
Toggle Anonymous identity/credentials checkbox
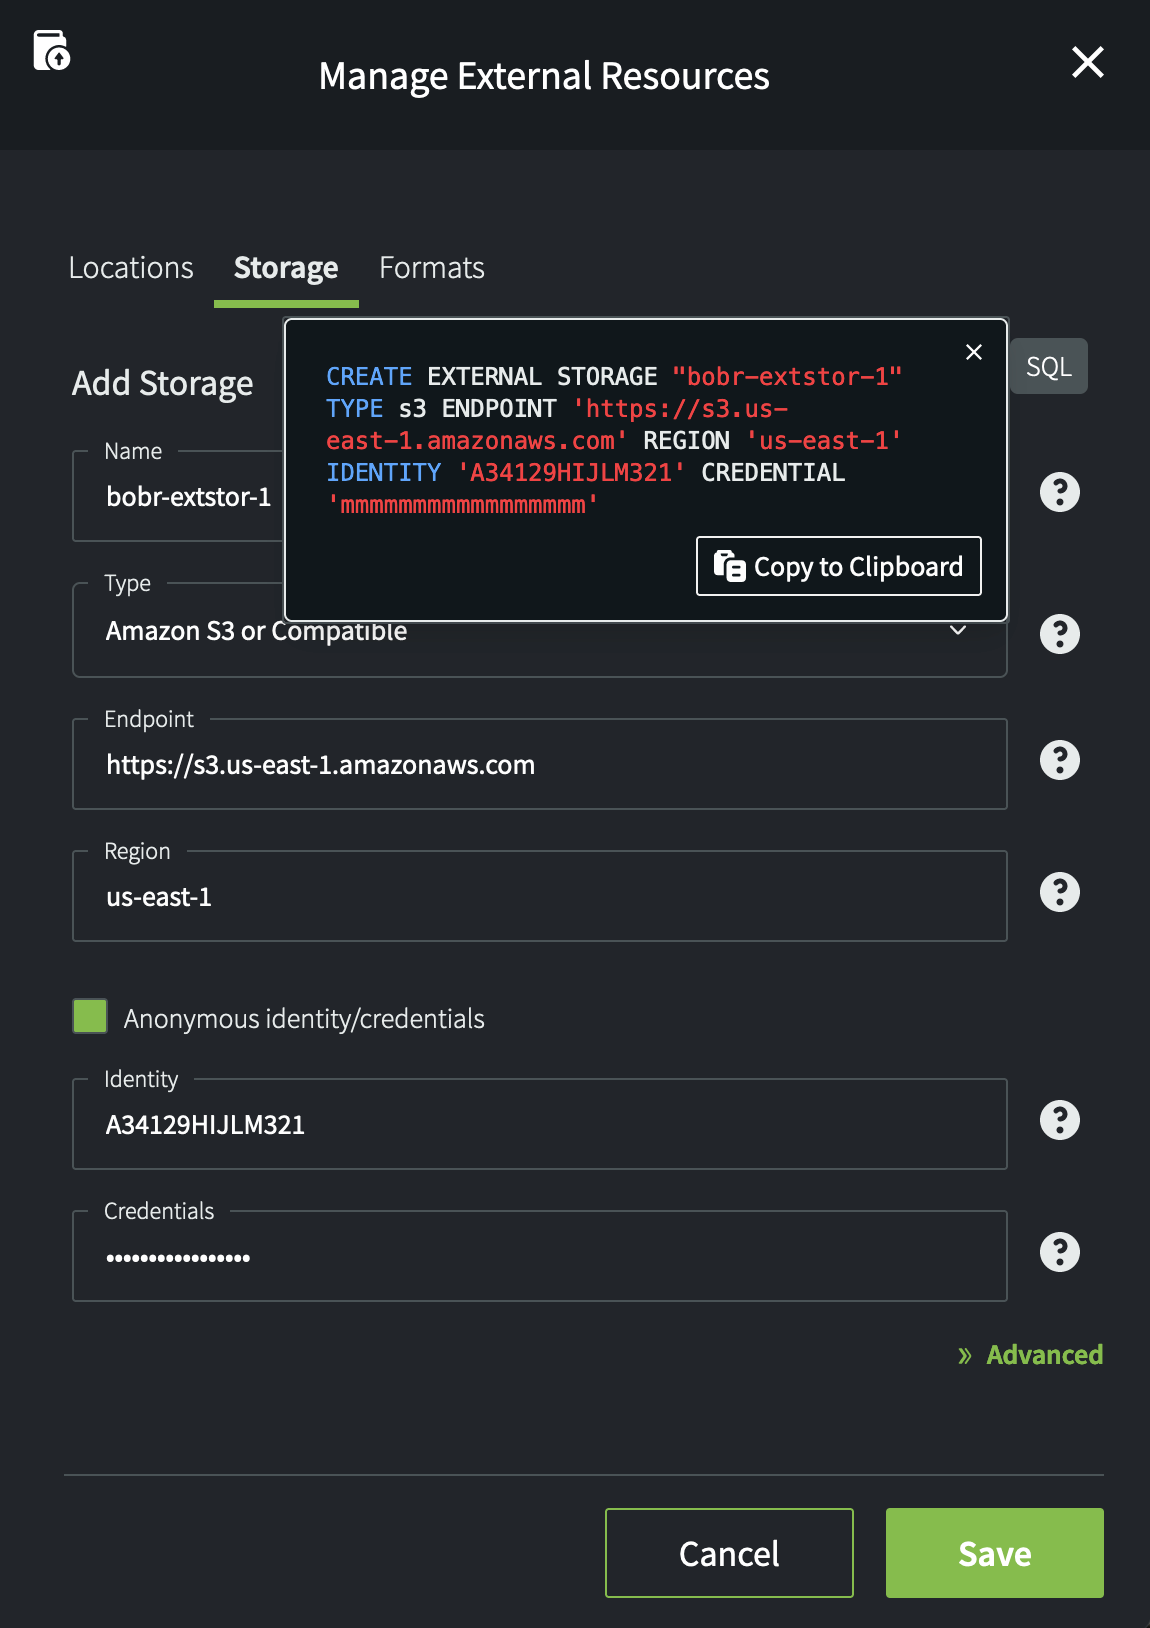[90, 1016]
